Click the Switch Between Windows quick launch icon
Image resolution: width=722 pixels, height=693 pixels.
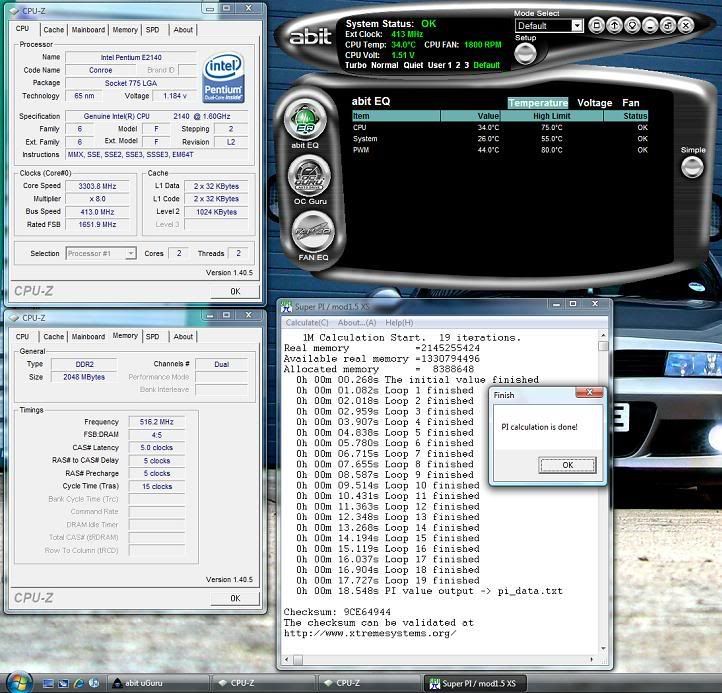click(63, 683)
